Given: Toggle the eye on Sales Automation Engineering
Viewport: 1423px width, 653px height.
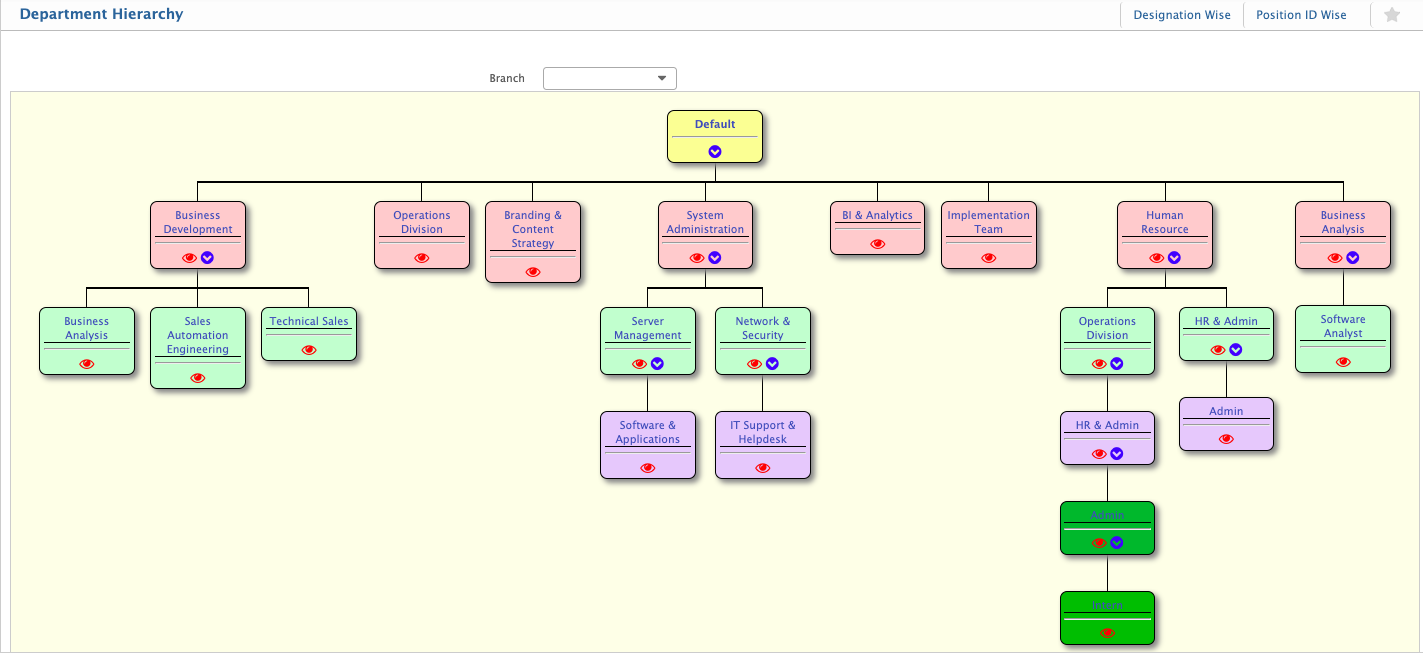Looking at the screenshot, I should [198, 378].
